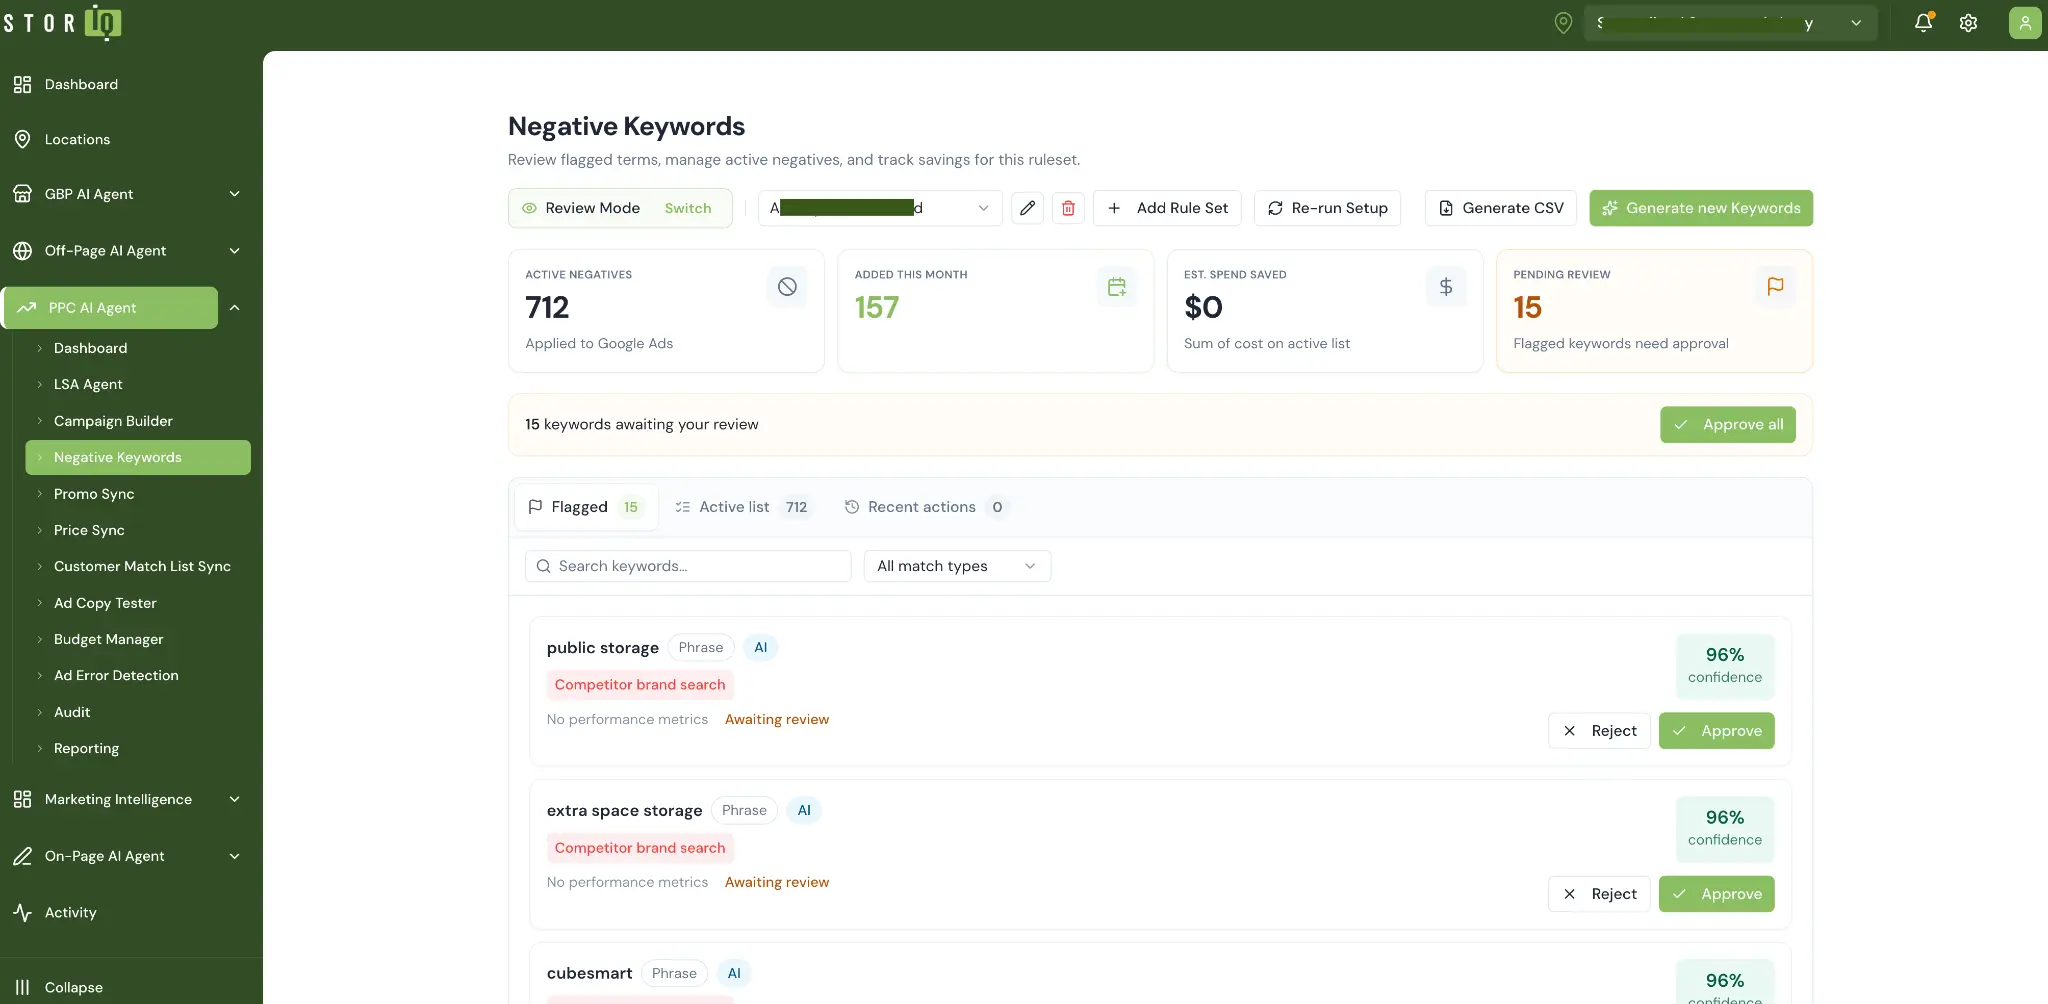Expand Marketing Intelligence menu

pos(235,799)
